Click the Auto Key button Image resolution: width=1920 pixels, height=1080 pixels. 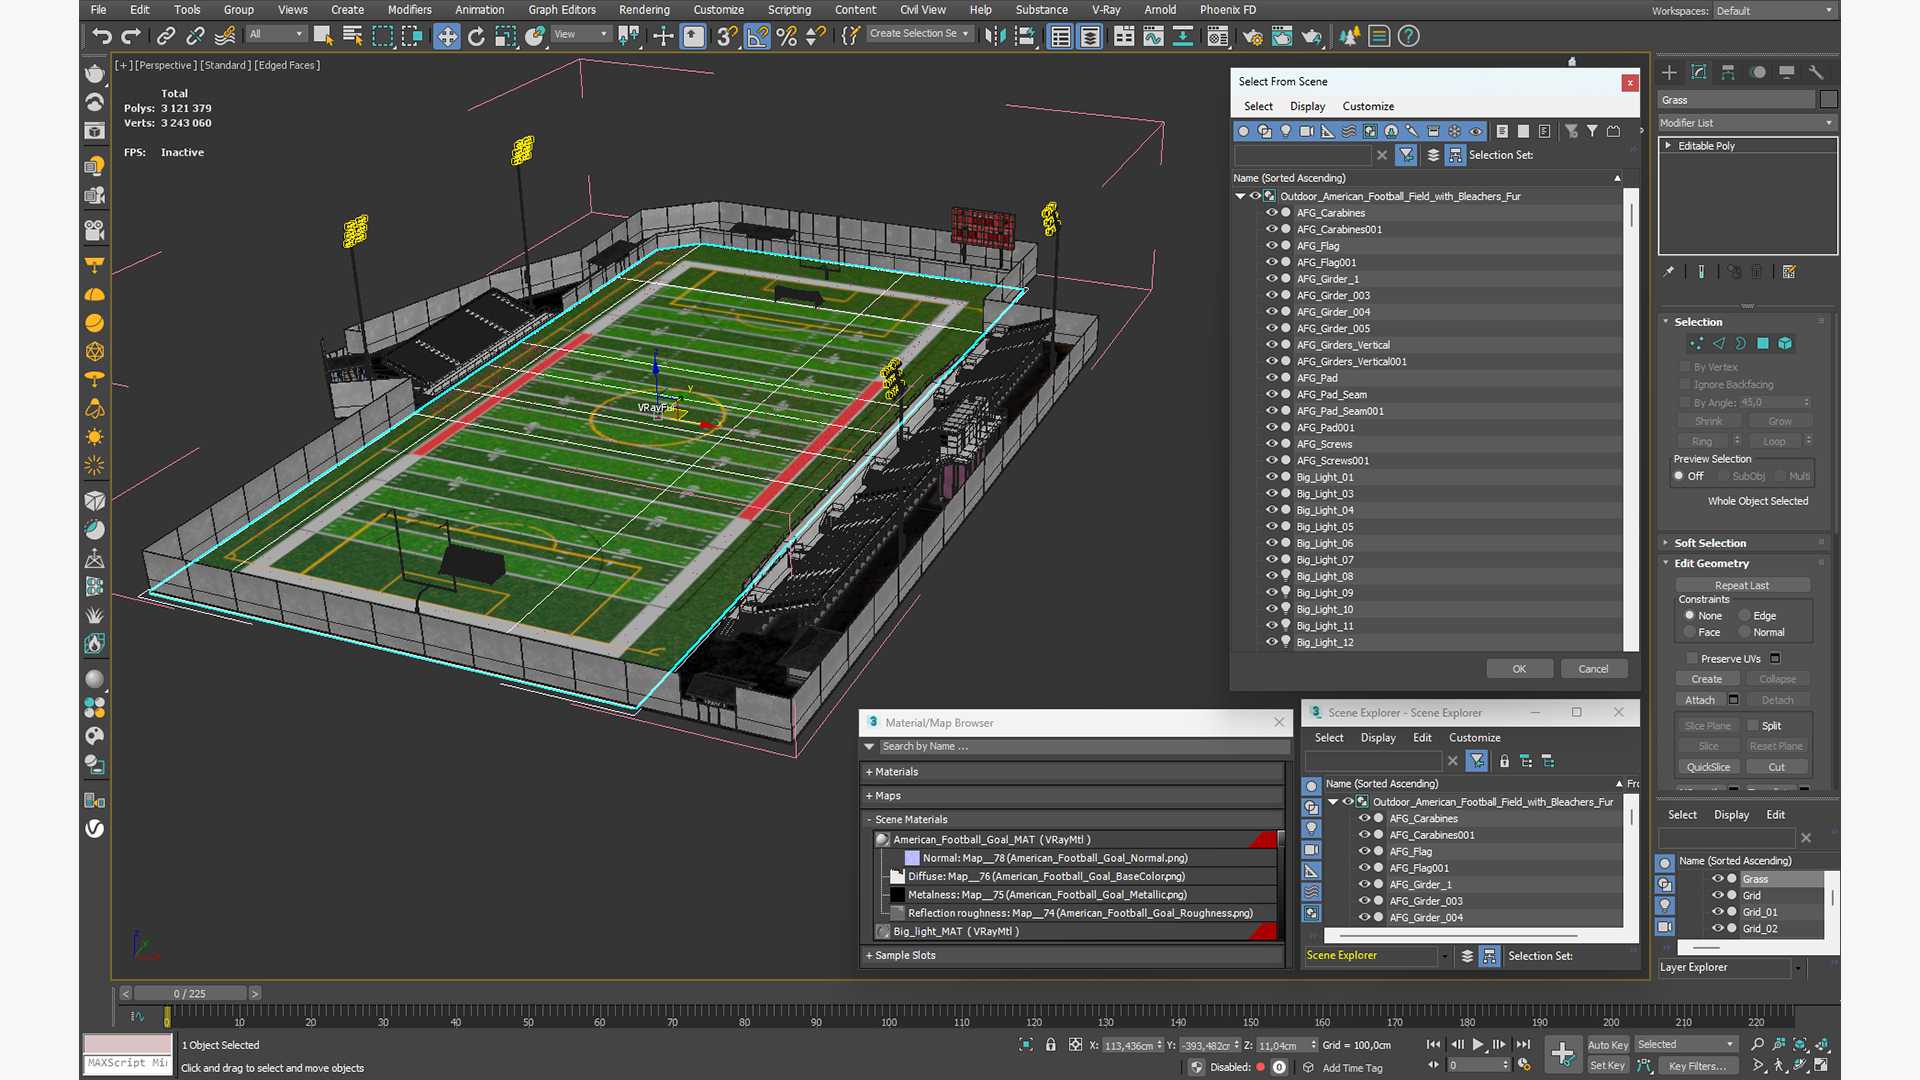tap(1607, 1044)
